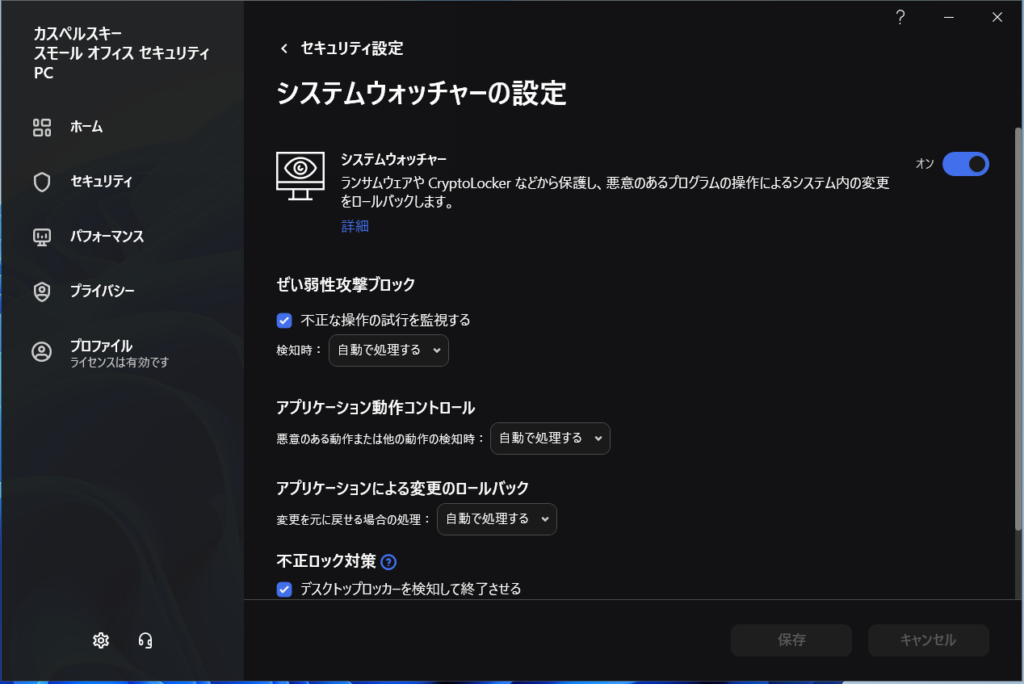Open プロファイル in the sidebar

point(101,346)
